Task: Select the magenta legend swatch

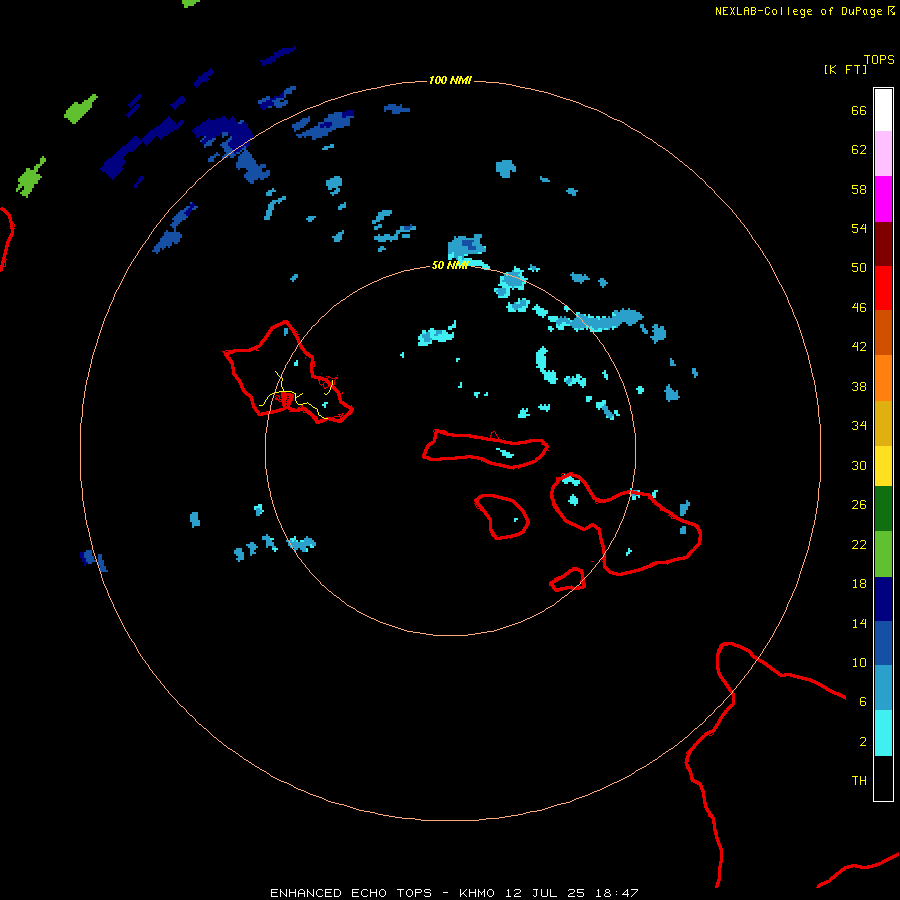Action: tap(883, 199)
